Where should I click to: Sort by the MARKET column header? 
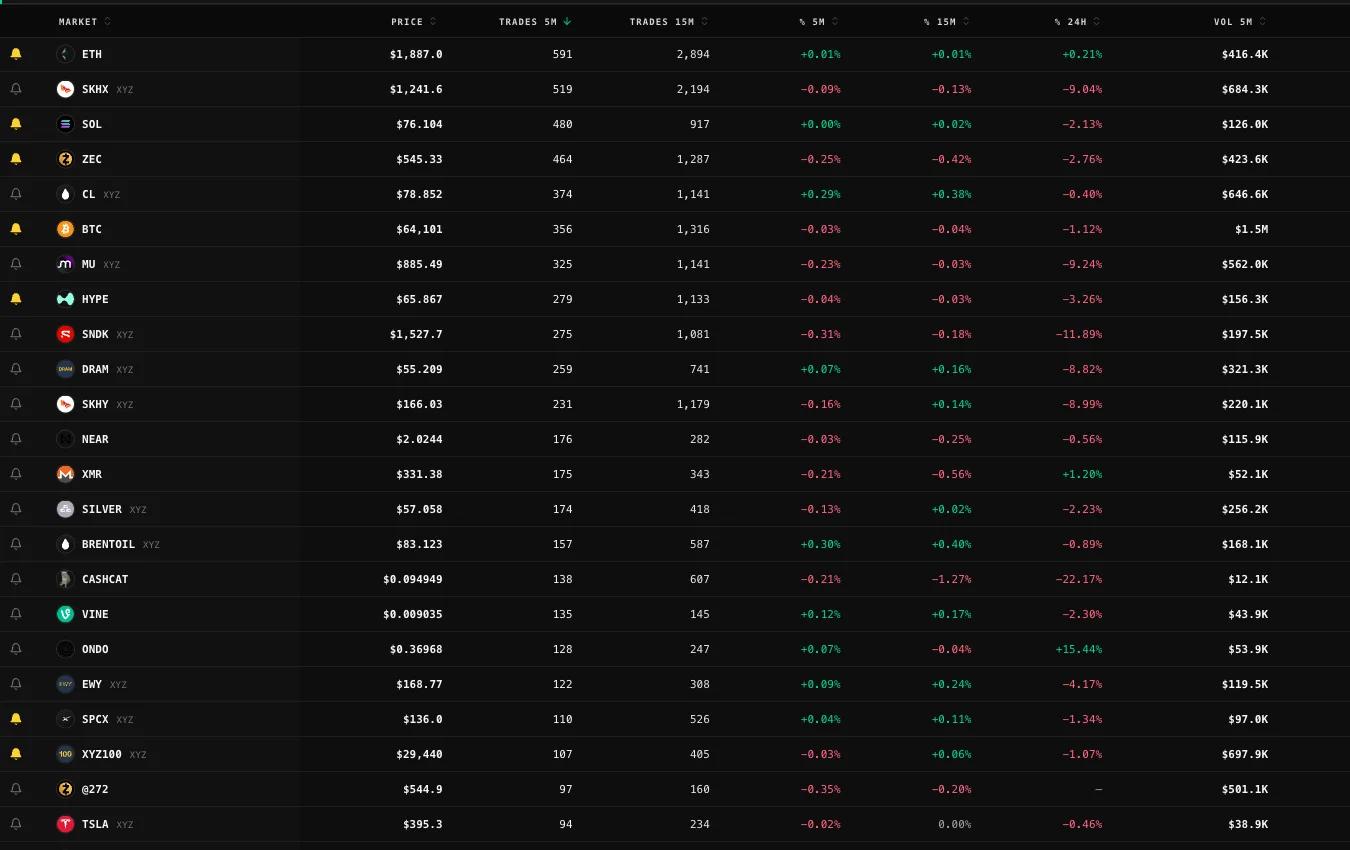pyautogui.click(x=85, y=22)
